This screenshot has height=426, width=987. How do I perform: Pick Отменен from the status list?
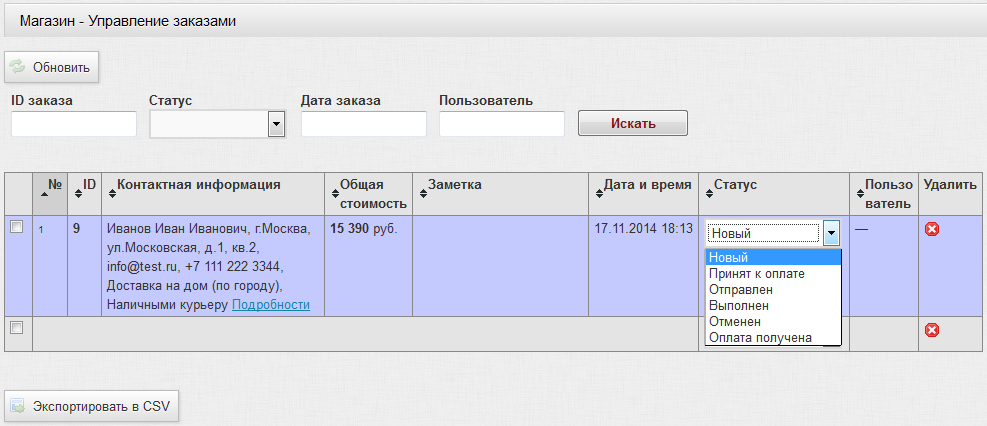point(773,322)
